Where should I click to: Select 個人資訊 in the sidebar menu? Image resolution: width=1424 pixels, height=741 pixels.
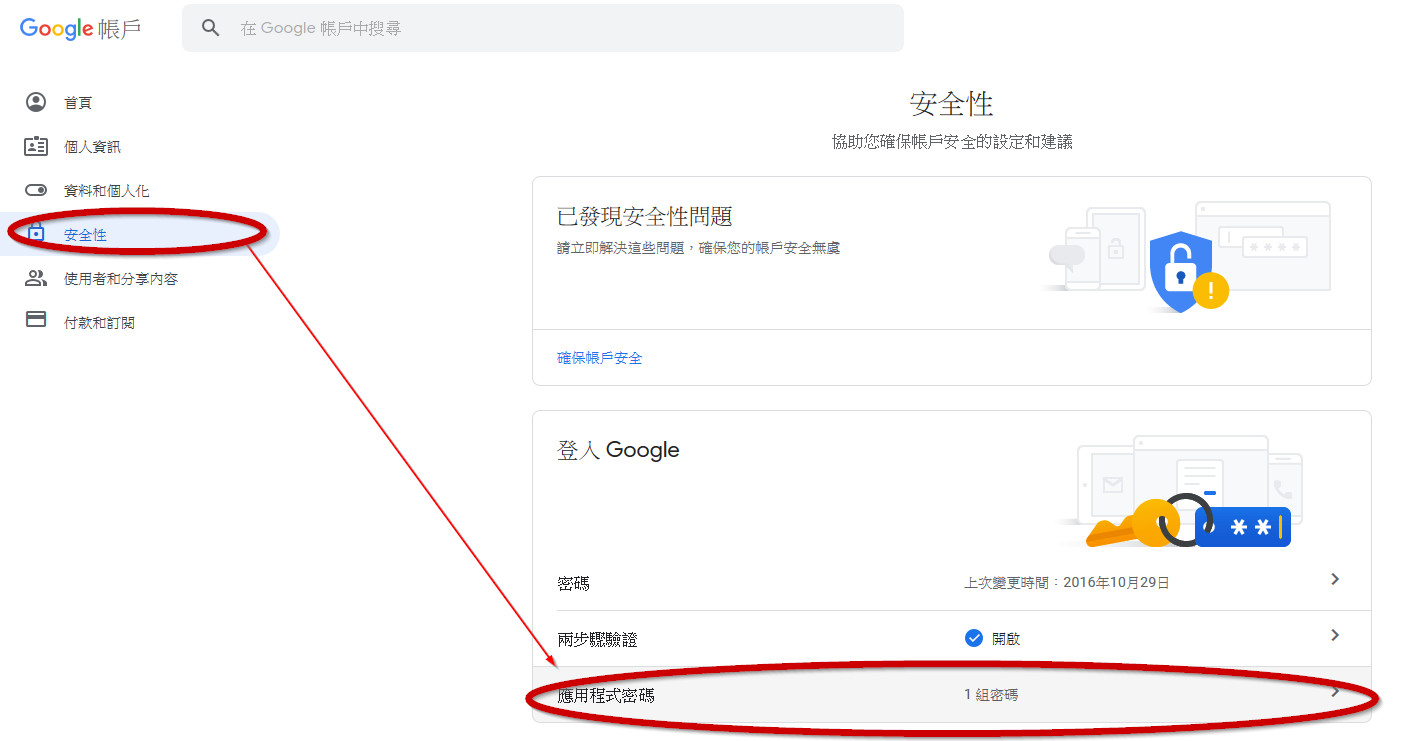click(x=92, y=147)
